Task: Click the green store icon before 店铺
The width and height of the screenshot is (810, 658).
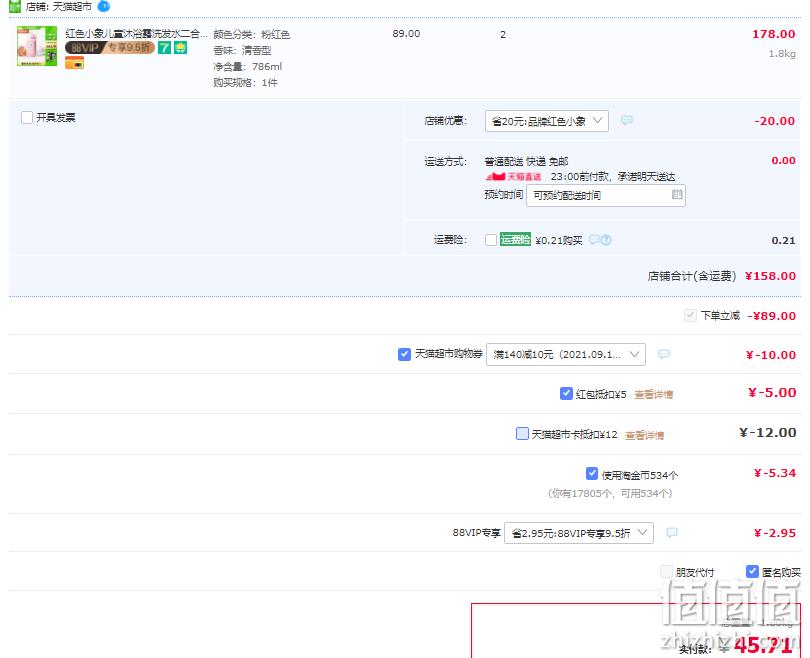Action: (x=14, y=6)
